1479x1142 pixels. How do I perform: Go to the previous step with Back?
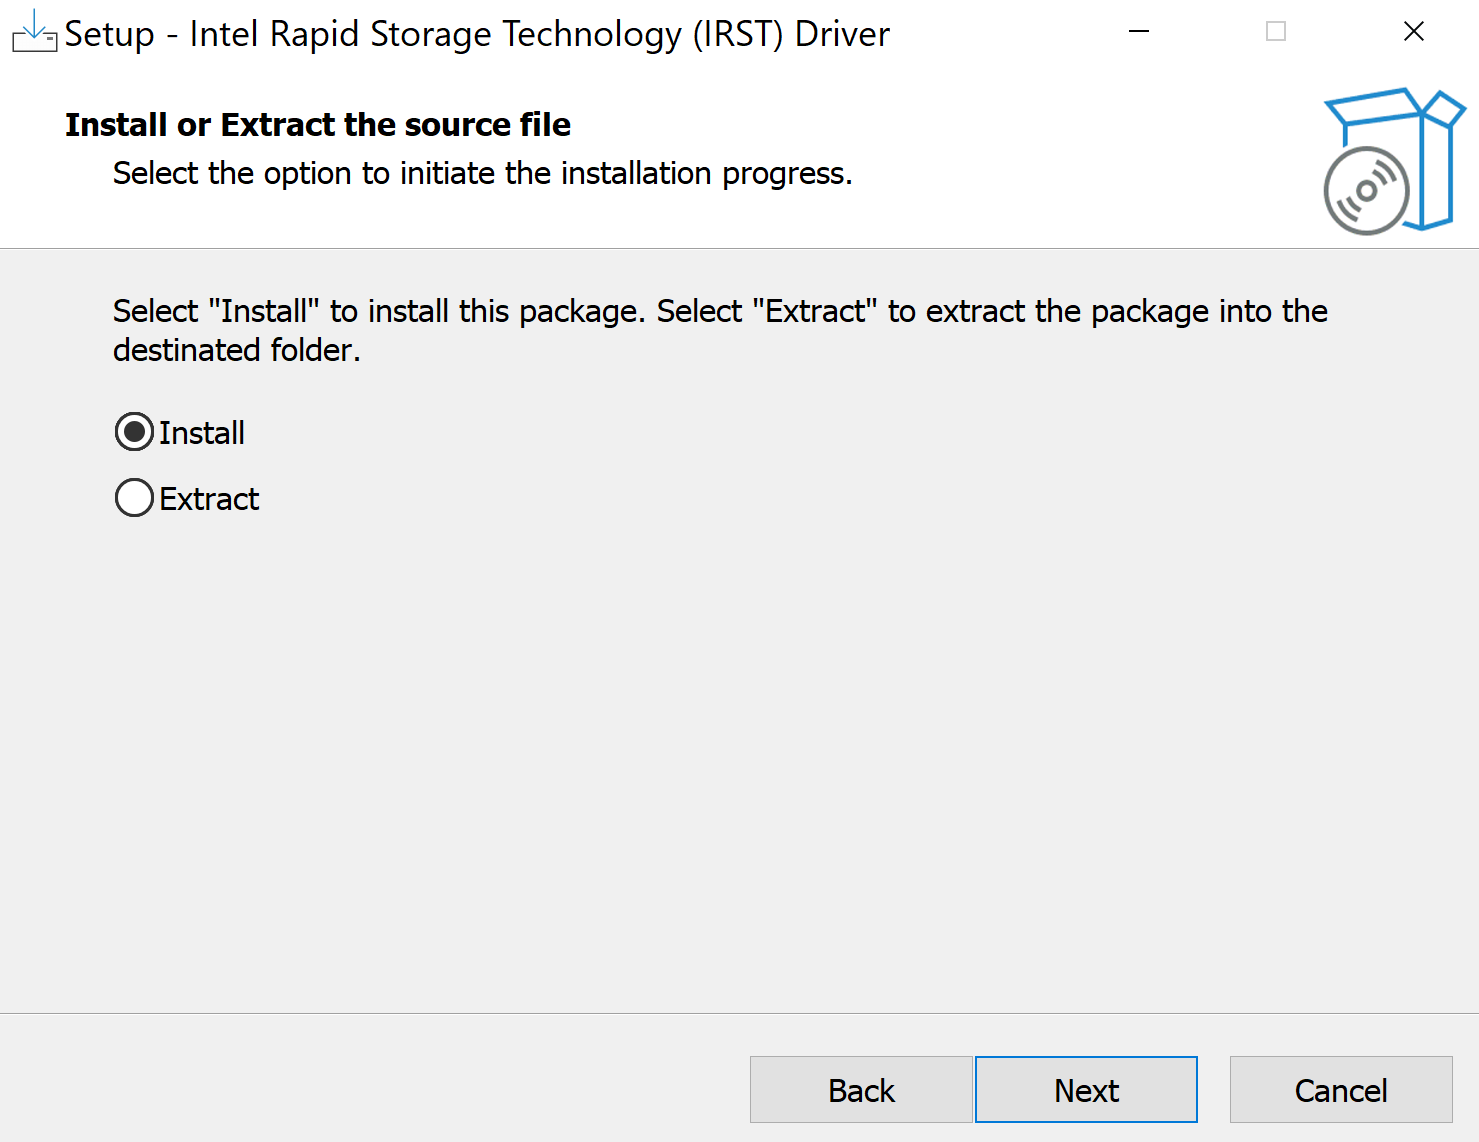(861, 1090)
